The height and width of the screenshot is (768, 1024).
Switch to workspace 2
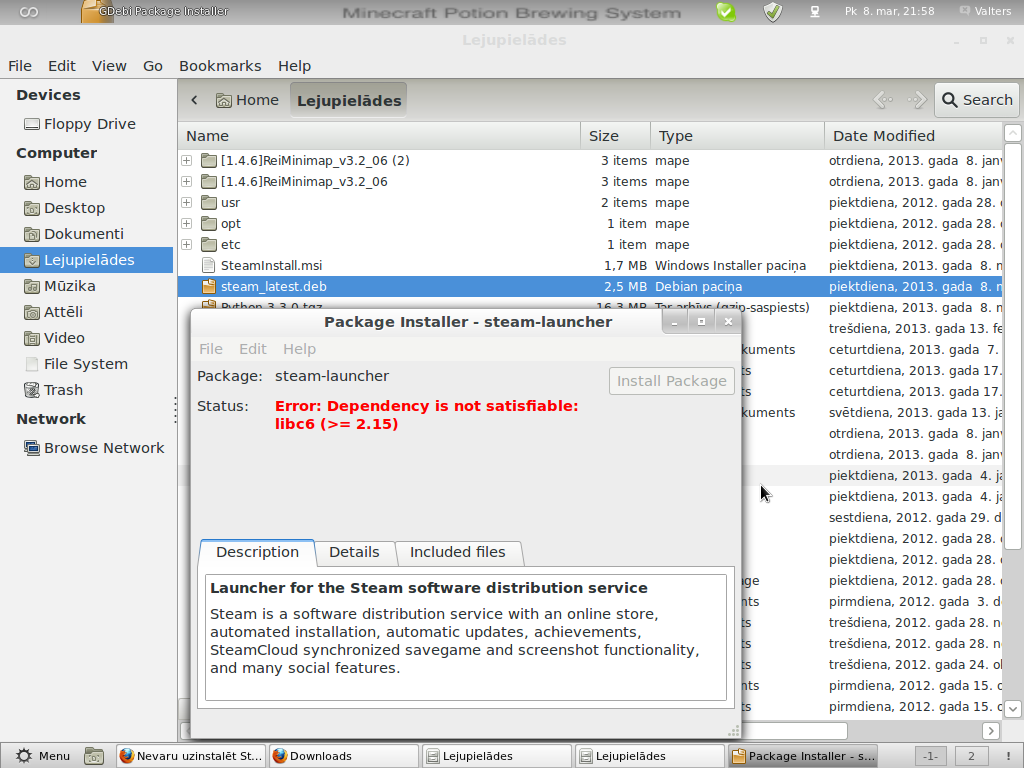[971, 756]
